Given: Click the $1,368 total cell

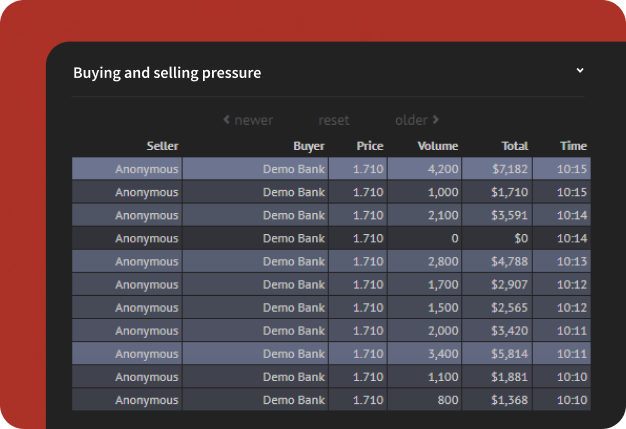Looking at the screenshot, I should coord(508,400).
